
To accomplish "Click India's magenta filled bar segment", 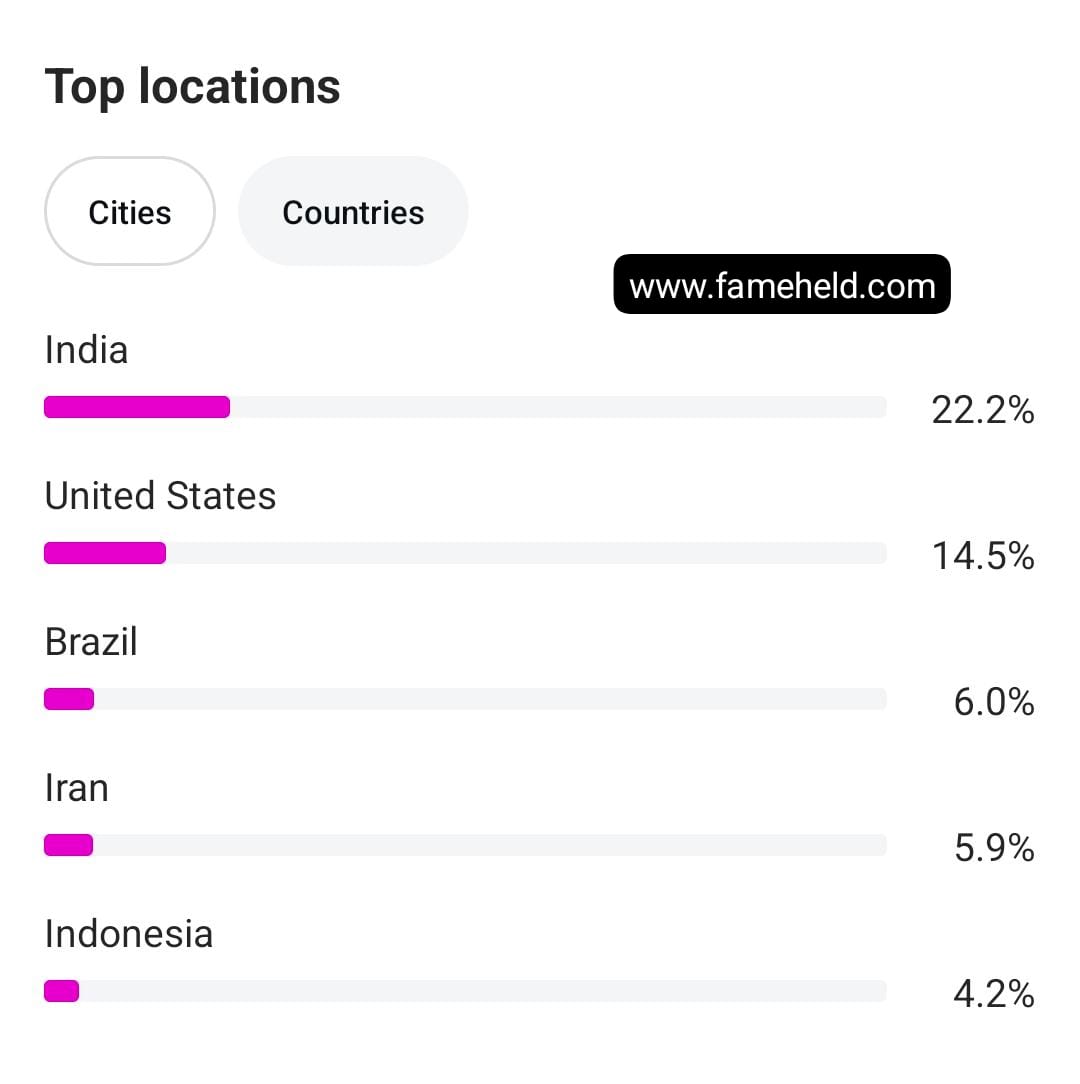I will (137, 407).
